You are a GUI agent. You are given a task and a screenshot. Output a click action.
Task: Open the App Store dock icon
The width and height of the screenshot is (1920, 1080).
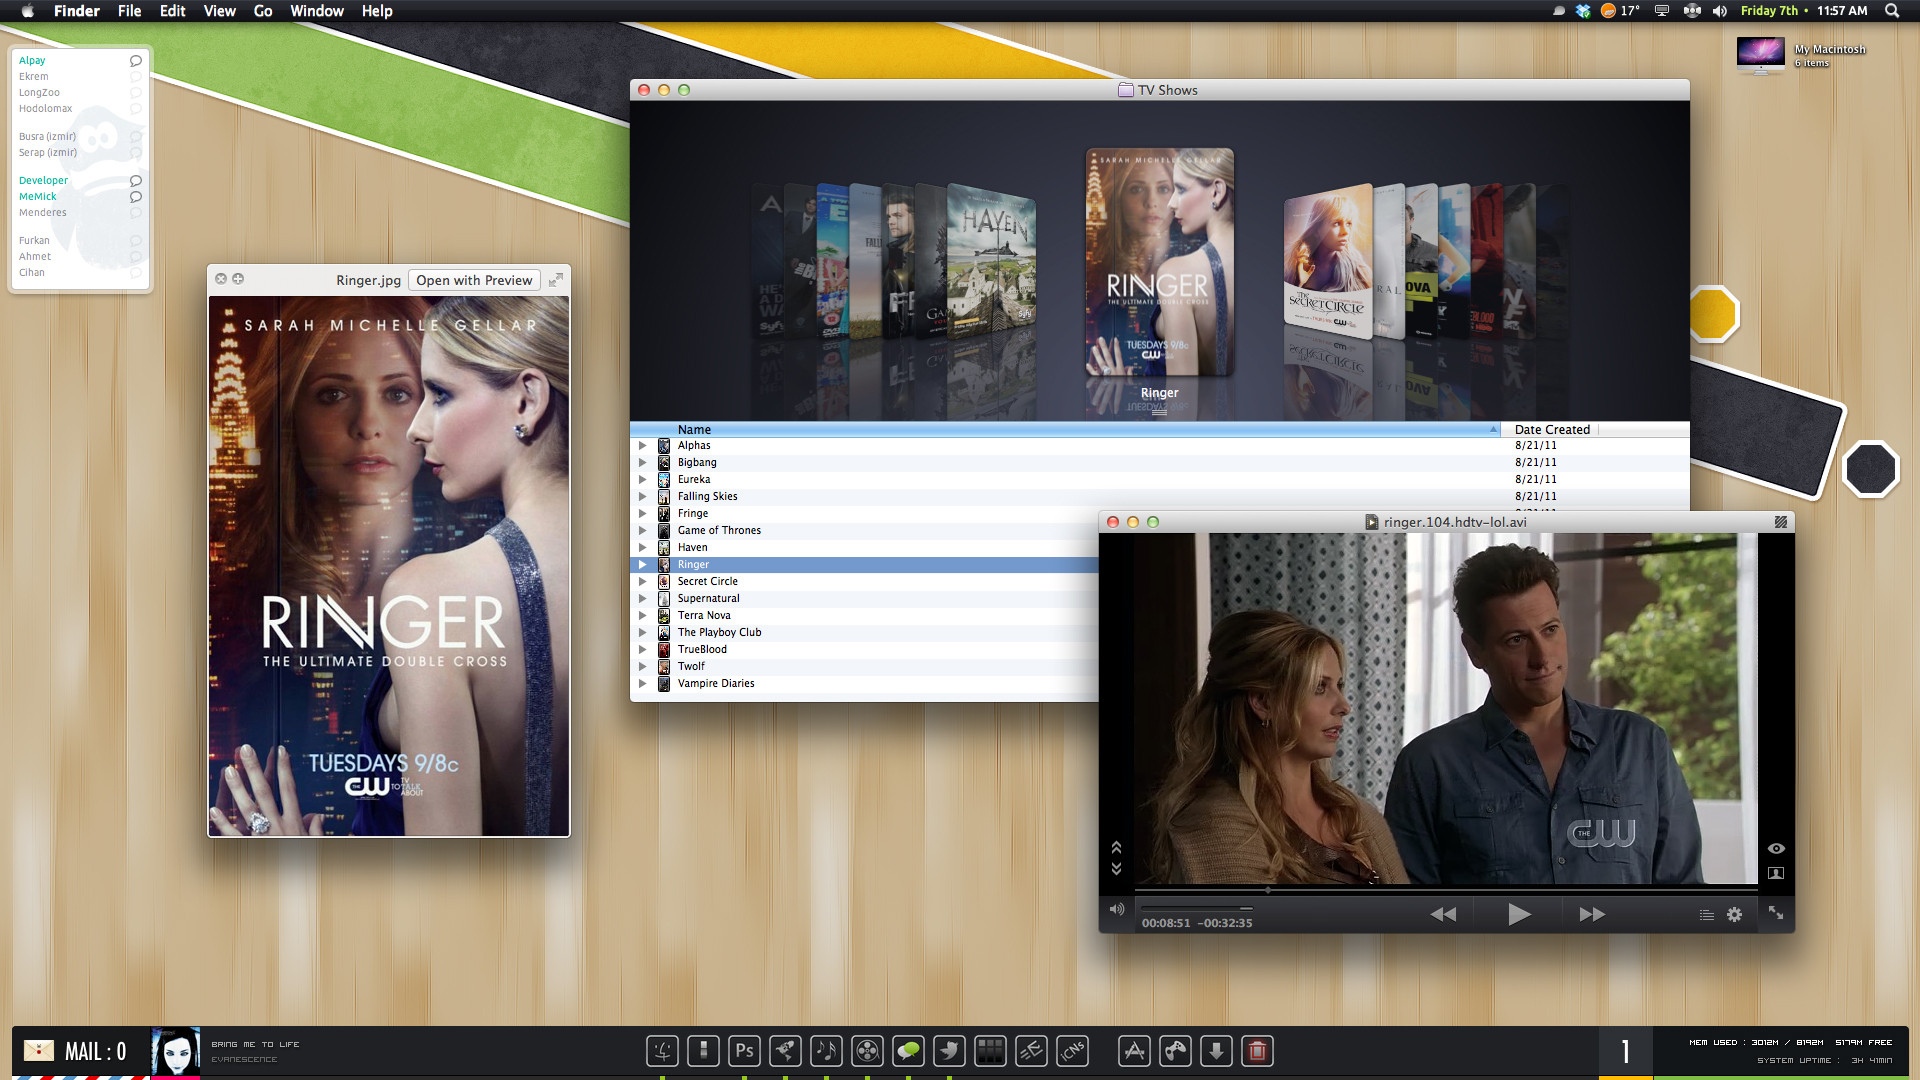(1134, 1051)
